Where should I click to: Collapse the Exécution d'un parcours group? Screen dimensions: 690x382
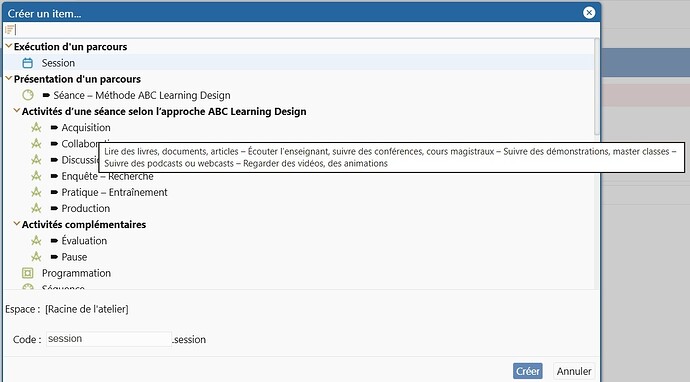(8, 46)
